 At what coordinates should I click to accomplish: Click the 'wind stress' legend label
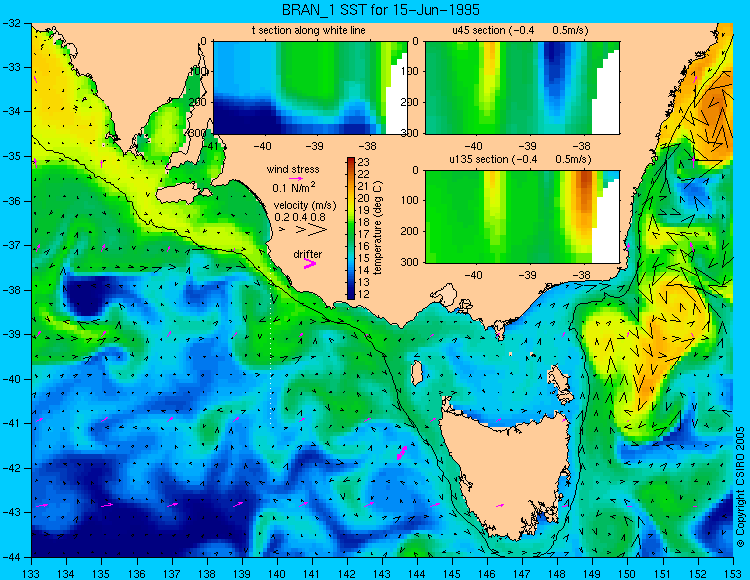pos(293,169)
